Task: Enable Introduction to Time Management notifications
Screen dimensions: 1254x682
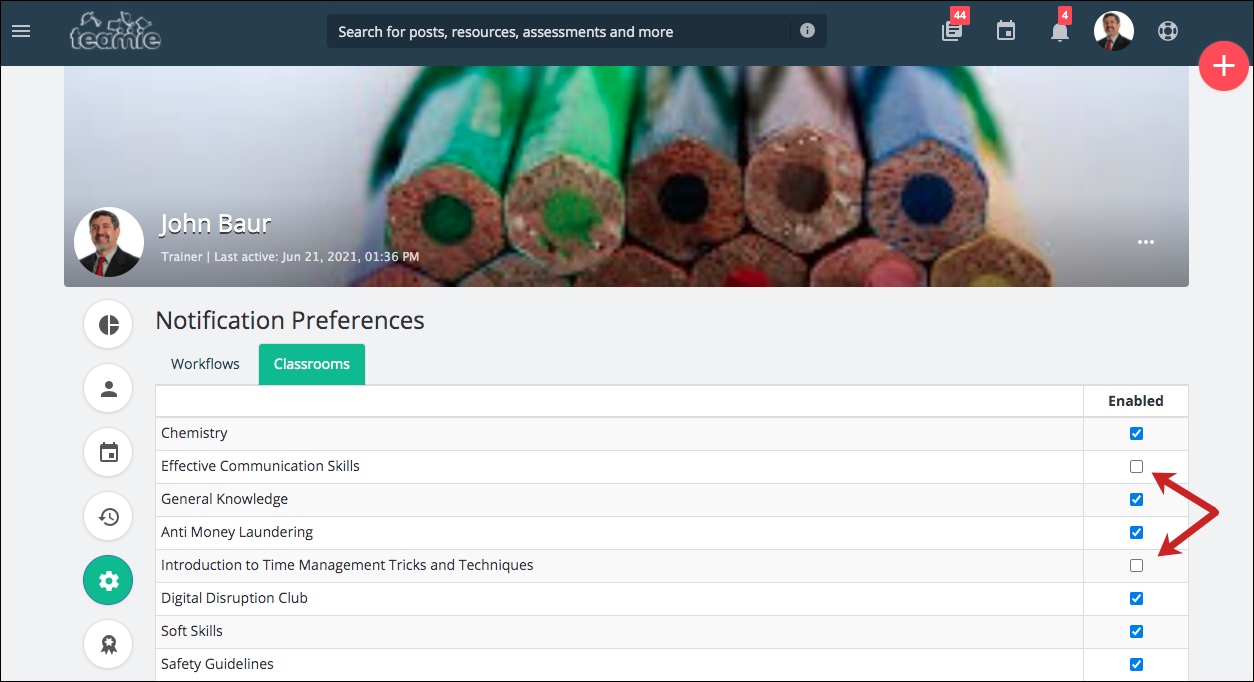Action: coord(1136,565)
